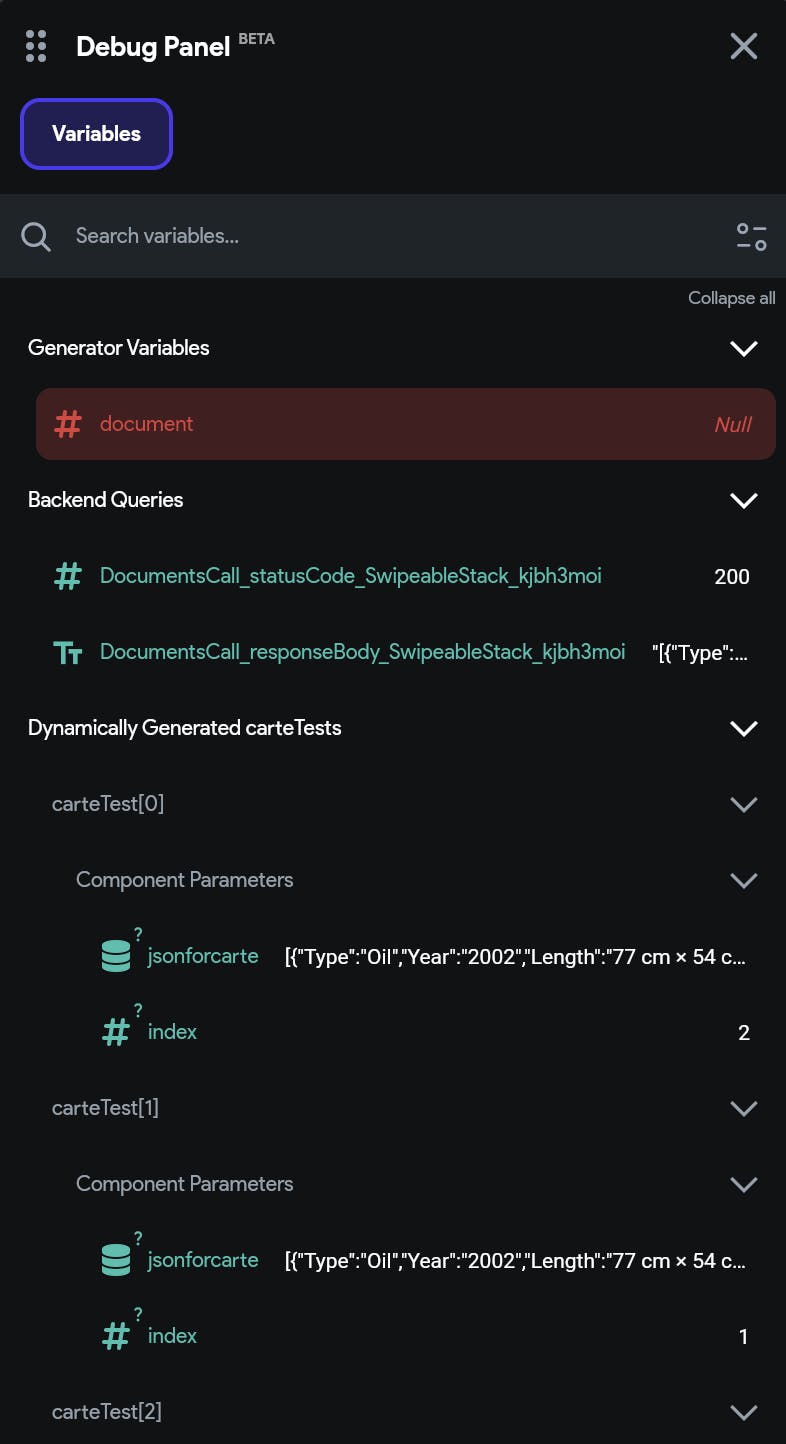Collapse the carteTest[0] tree item
The height and width of the screenshot is (1444, 786).
(744, 804)
